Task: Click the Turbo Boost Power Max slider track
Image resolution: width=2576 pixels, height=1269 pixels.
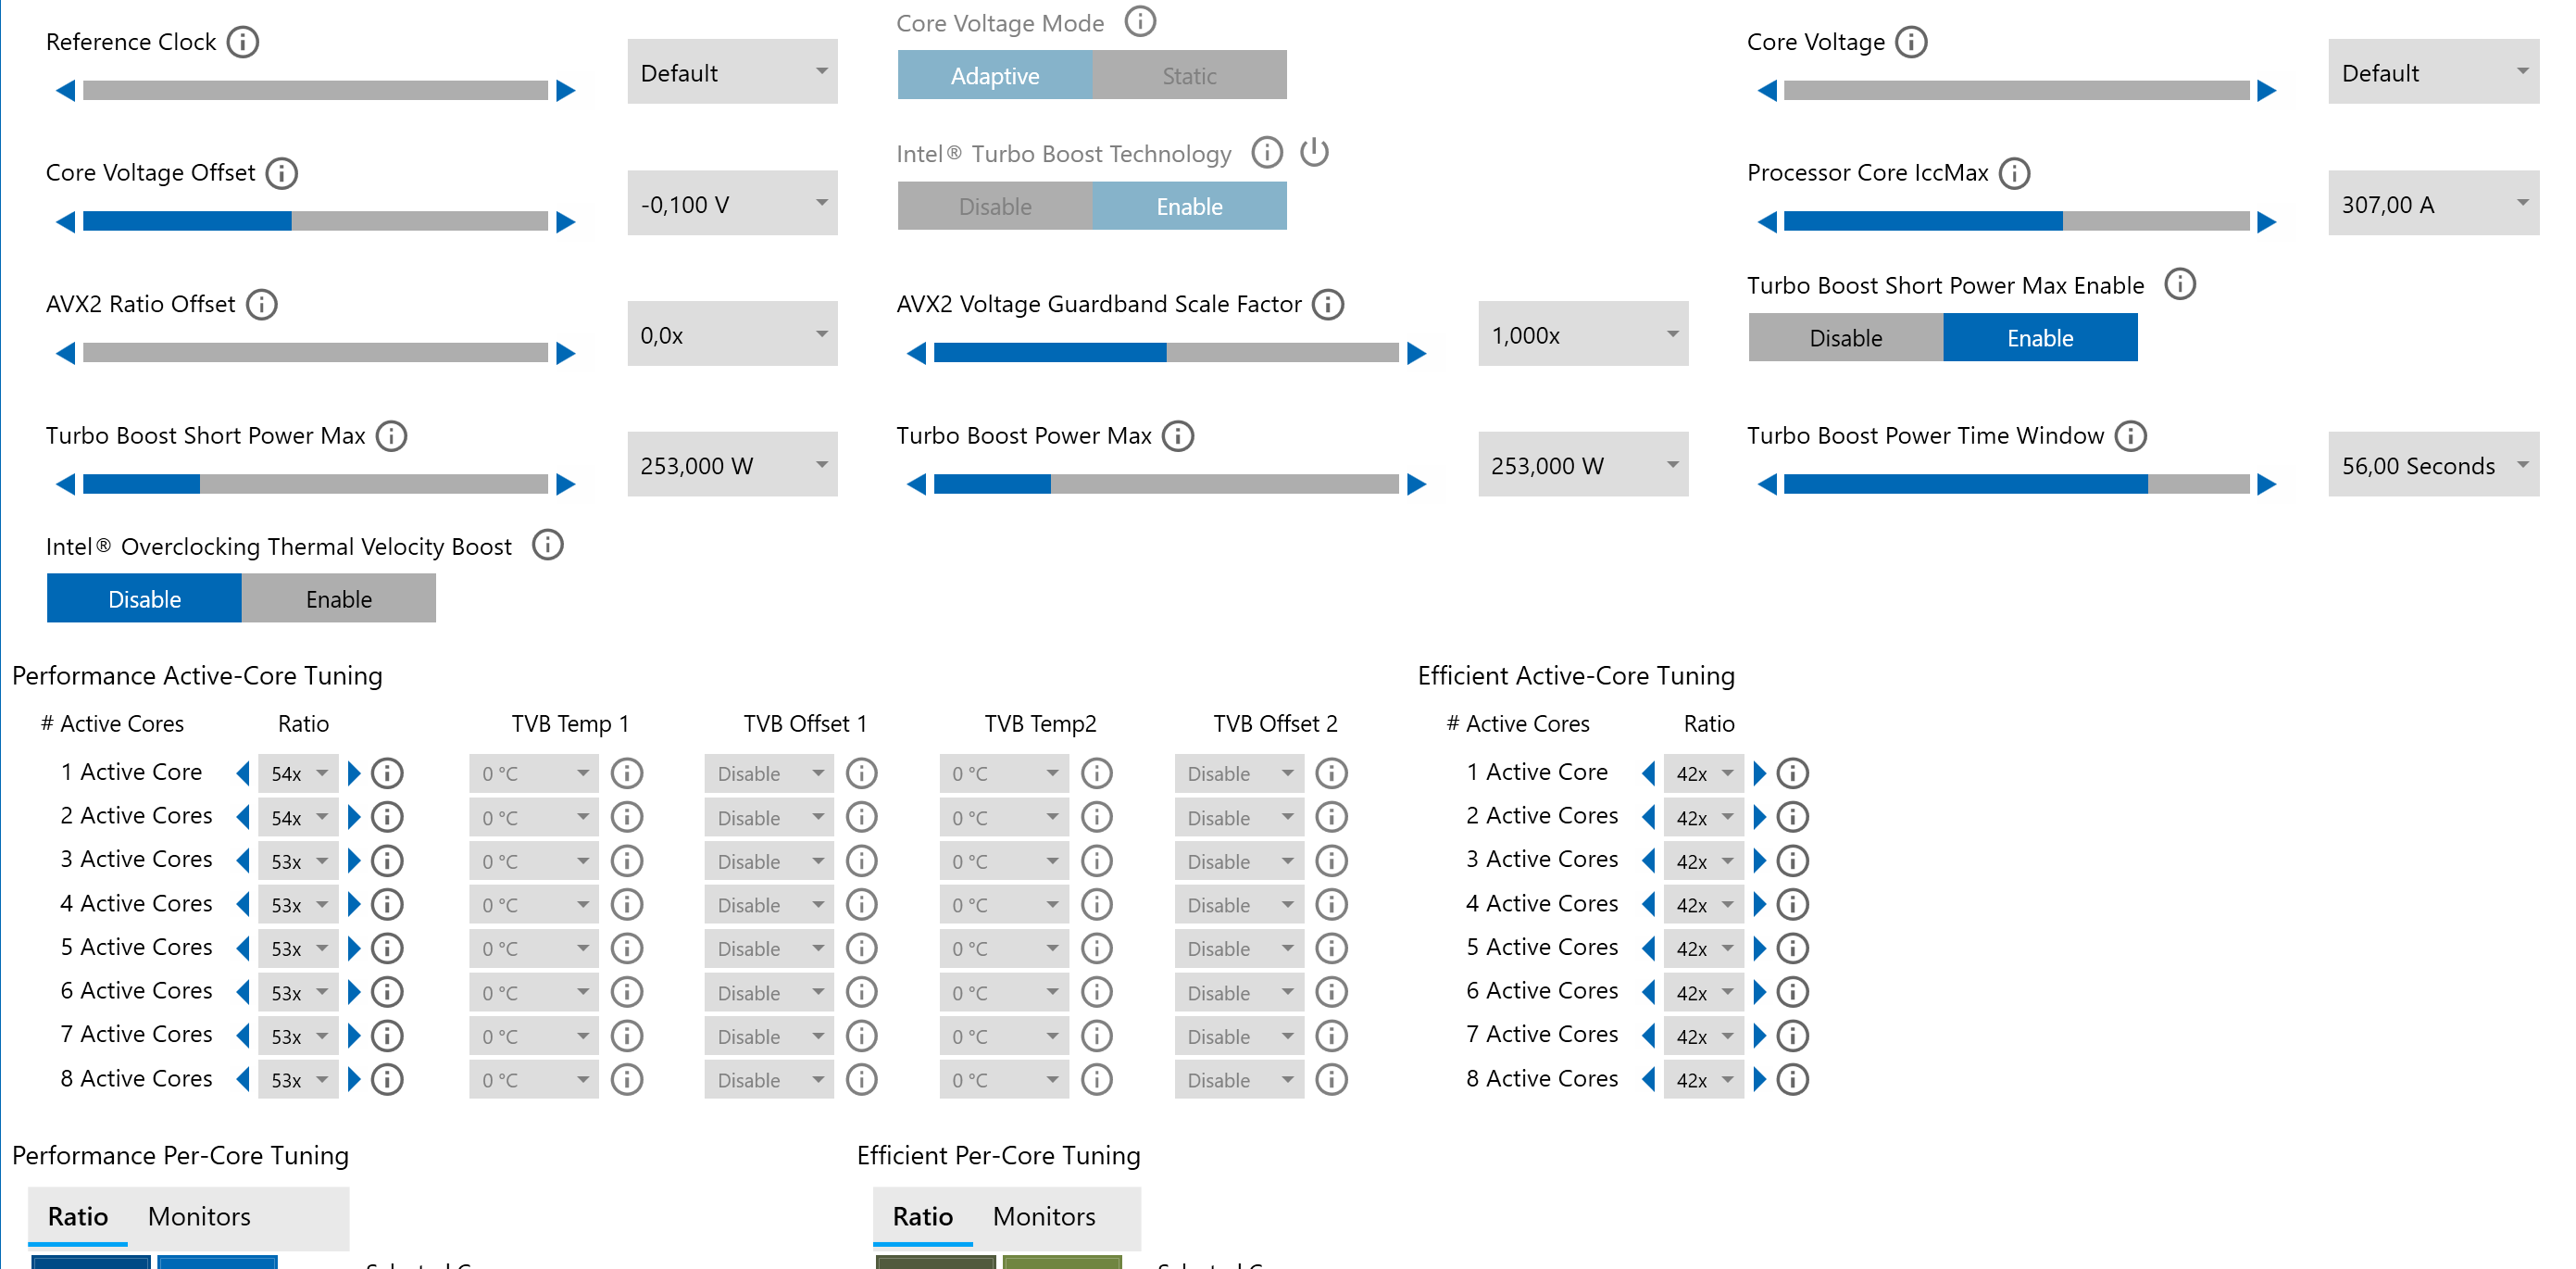Action: (x=1165, y=485)
